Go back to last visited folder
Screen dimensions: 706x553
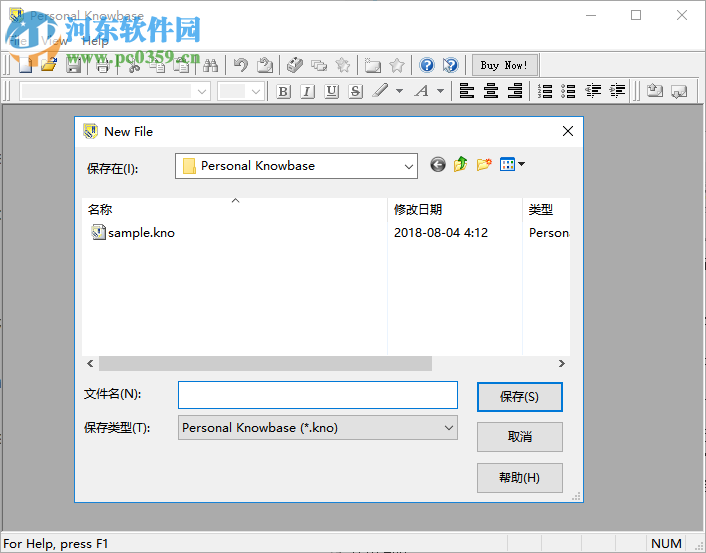(x=438, y=165)
